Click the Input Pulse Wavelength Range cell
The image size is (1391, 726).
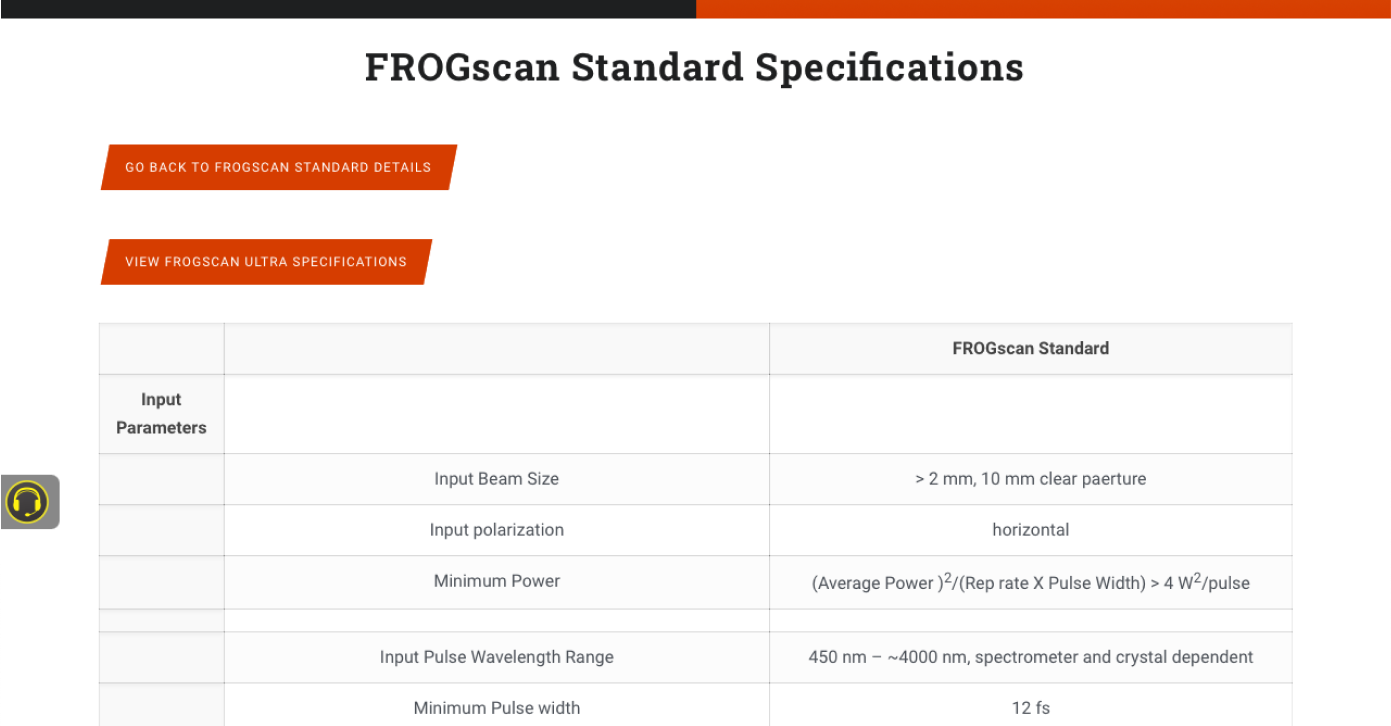(x=496, y=657)
